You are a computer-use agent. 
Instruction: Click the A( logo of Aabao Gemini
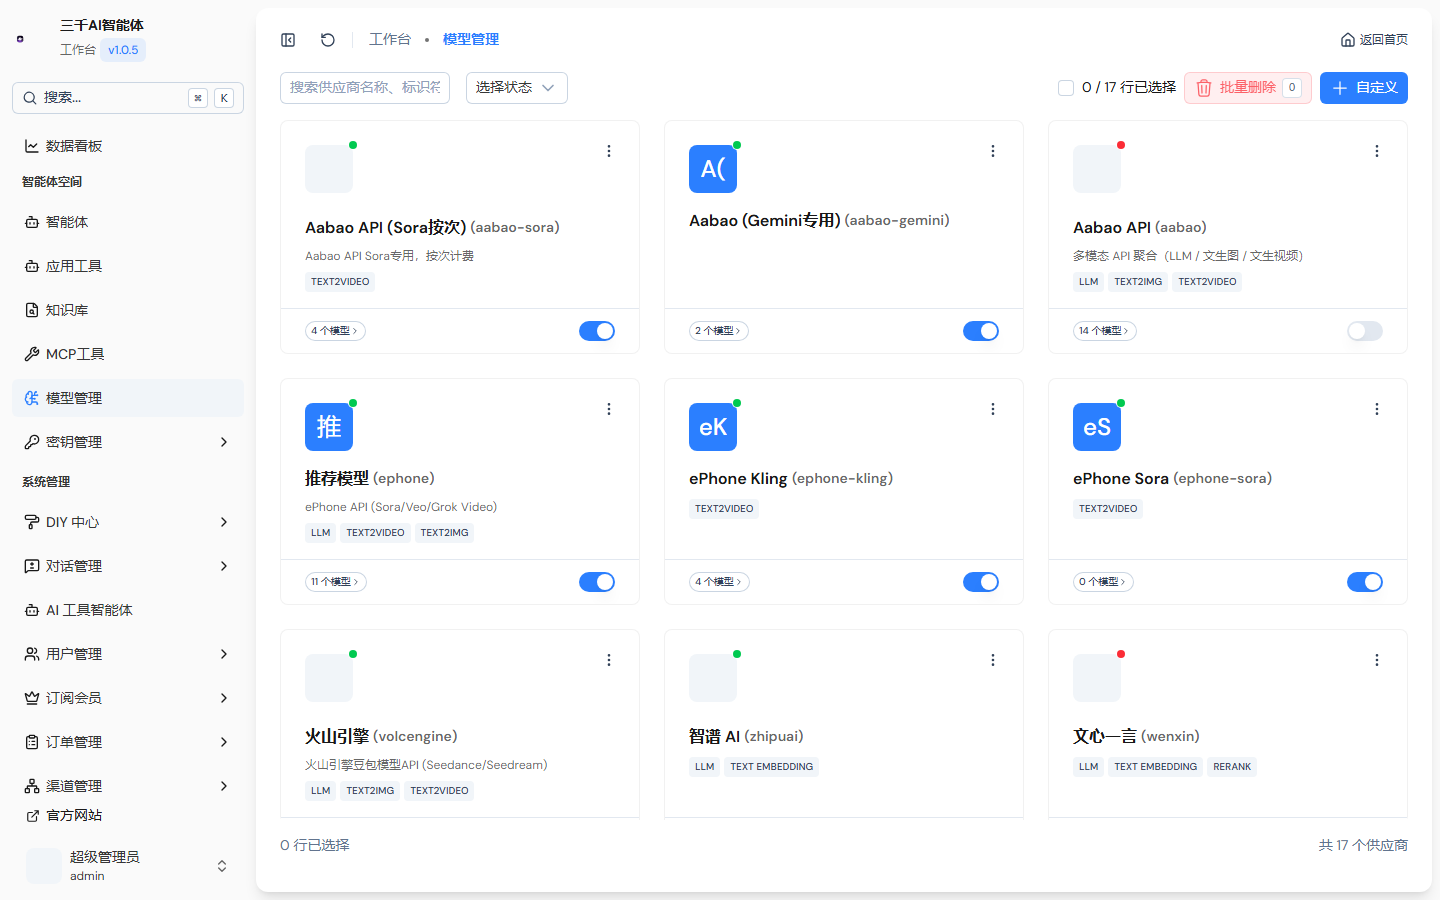tap(713, 169)
